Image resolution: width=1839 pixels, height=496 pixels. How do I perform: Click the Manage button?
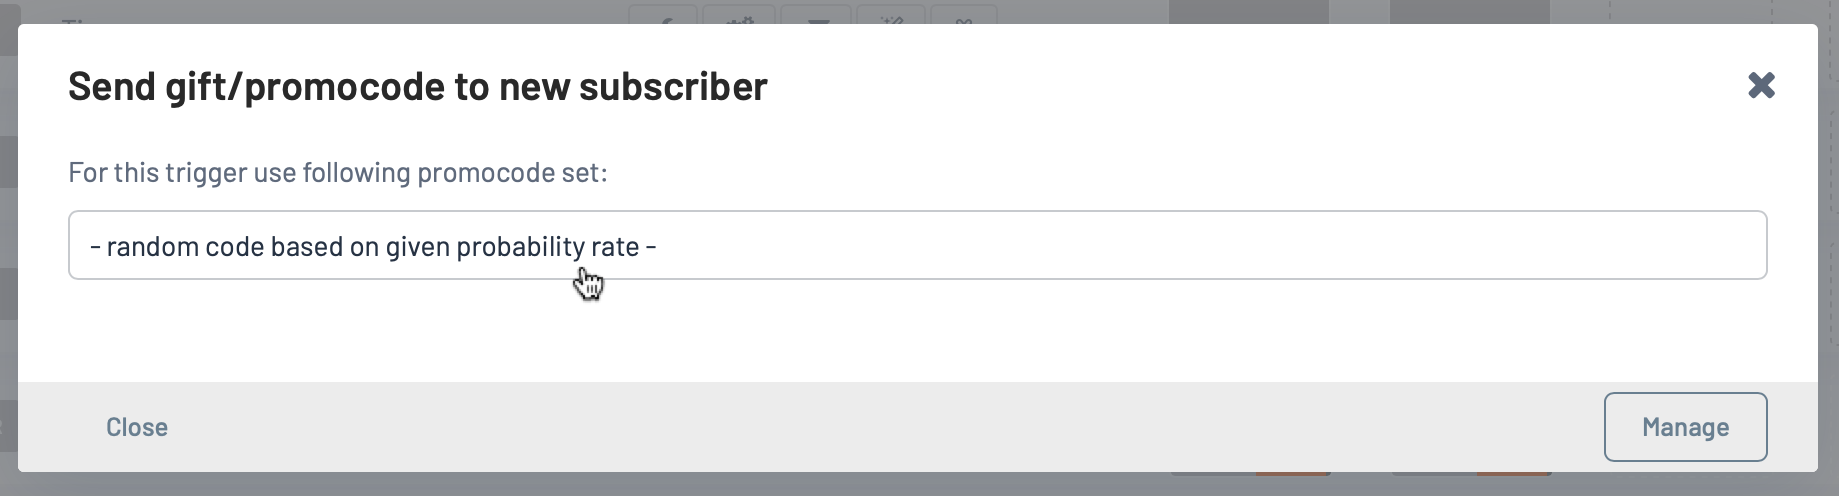pos(1685,427)
